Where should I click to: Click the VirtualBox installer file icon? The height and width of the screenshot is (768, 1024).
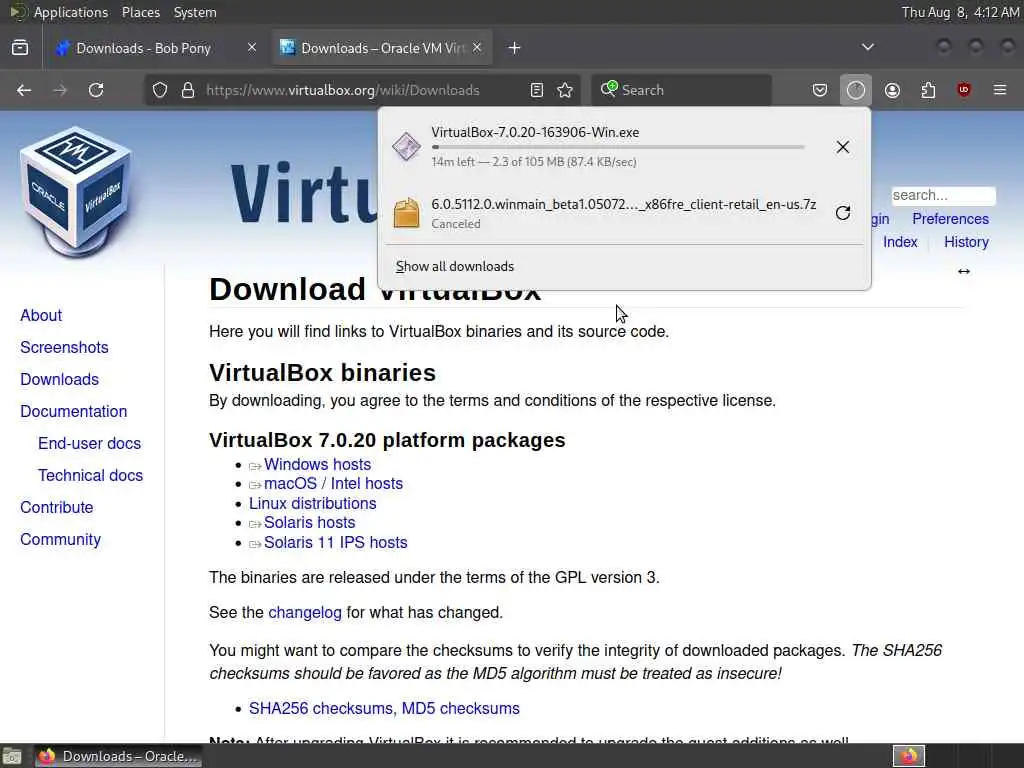(x=406, y=146)
